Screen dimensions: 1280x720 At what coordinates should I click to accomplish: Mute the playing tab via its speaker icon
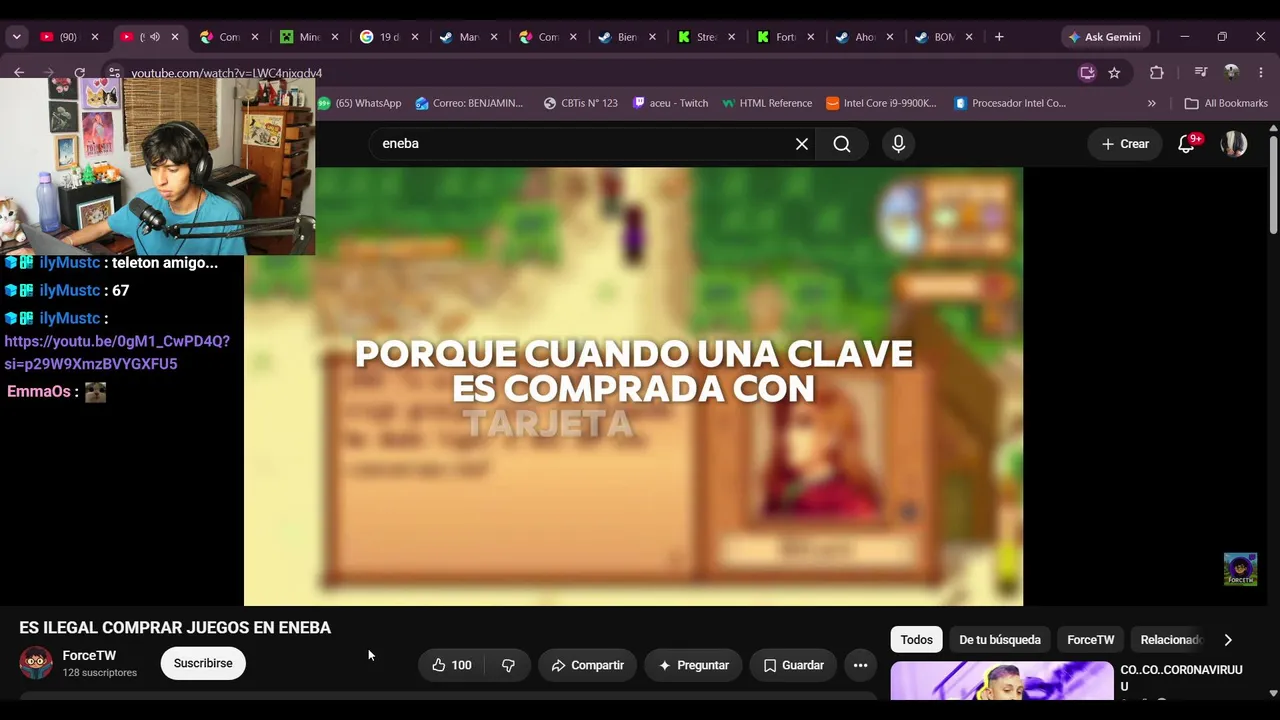tap(154, 37)
